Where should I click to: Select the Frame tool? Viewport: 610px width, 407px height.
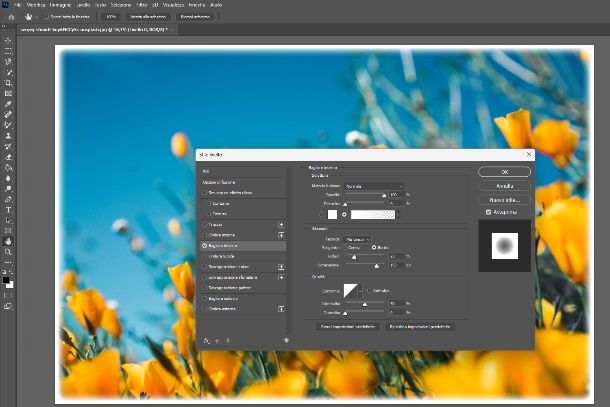click(x=8, y=93)
